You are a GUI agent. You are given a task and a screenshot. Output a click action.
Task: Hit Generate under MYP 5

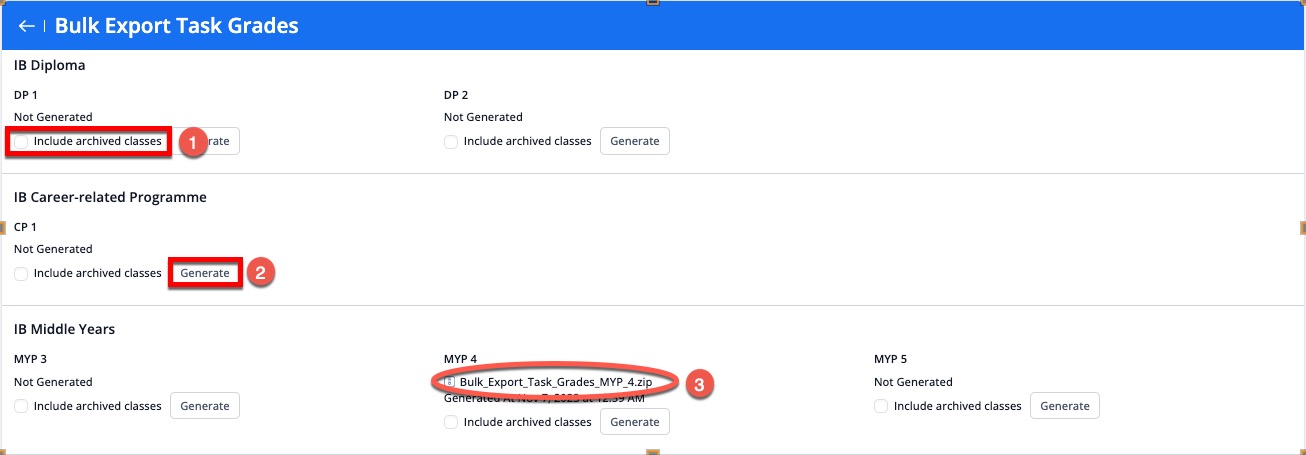[1065, 406]
